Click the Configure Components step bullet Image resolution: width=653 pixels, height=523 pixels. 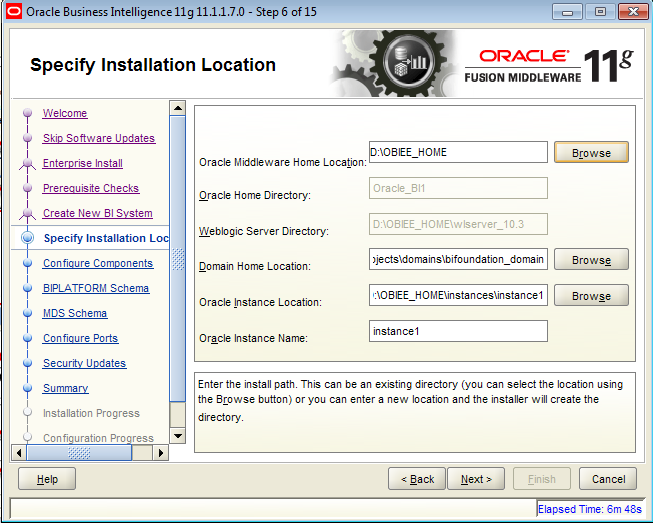pos(28,263)
